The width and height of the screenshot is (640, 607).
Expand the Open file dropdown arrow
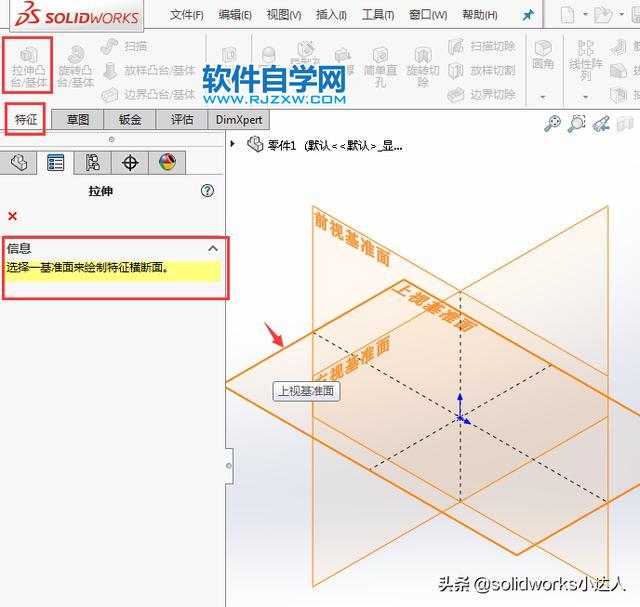pos(622,15)
